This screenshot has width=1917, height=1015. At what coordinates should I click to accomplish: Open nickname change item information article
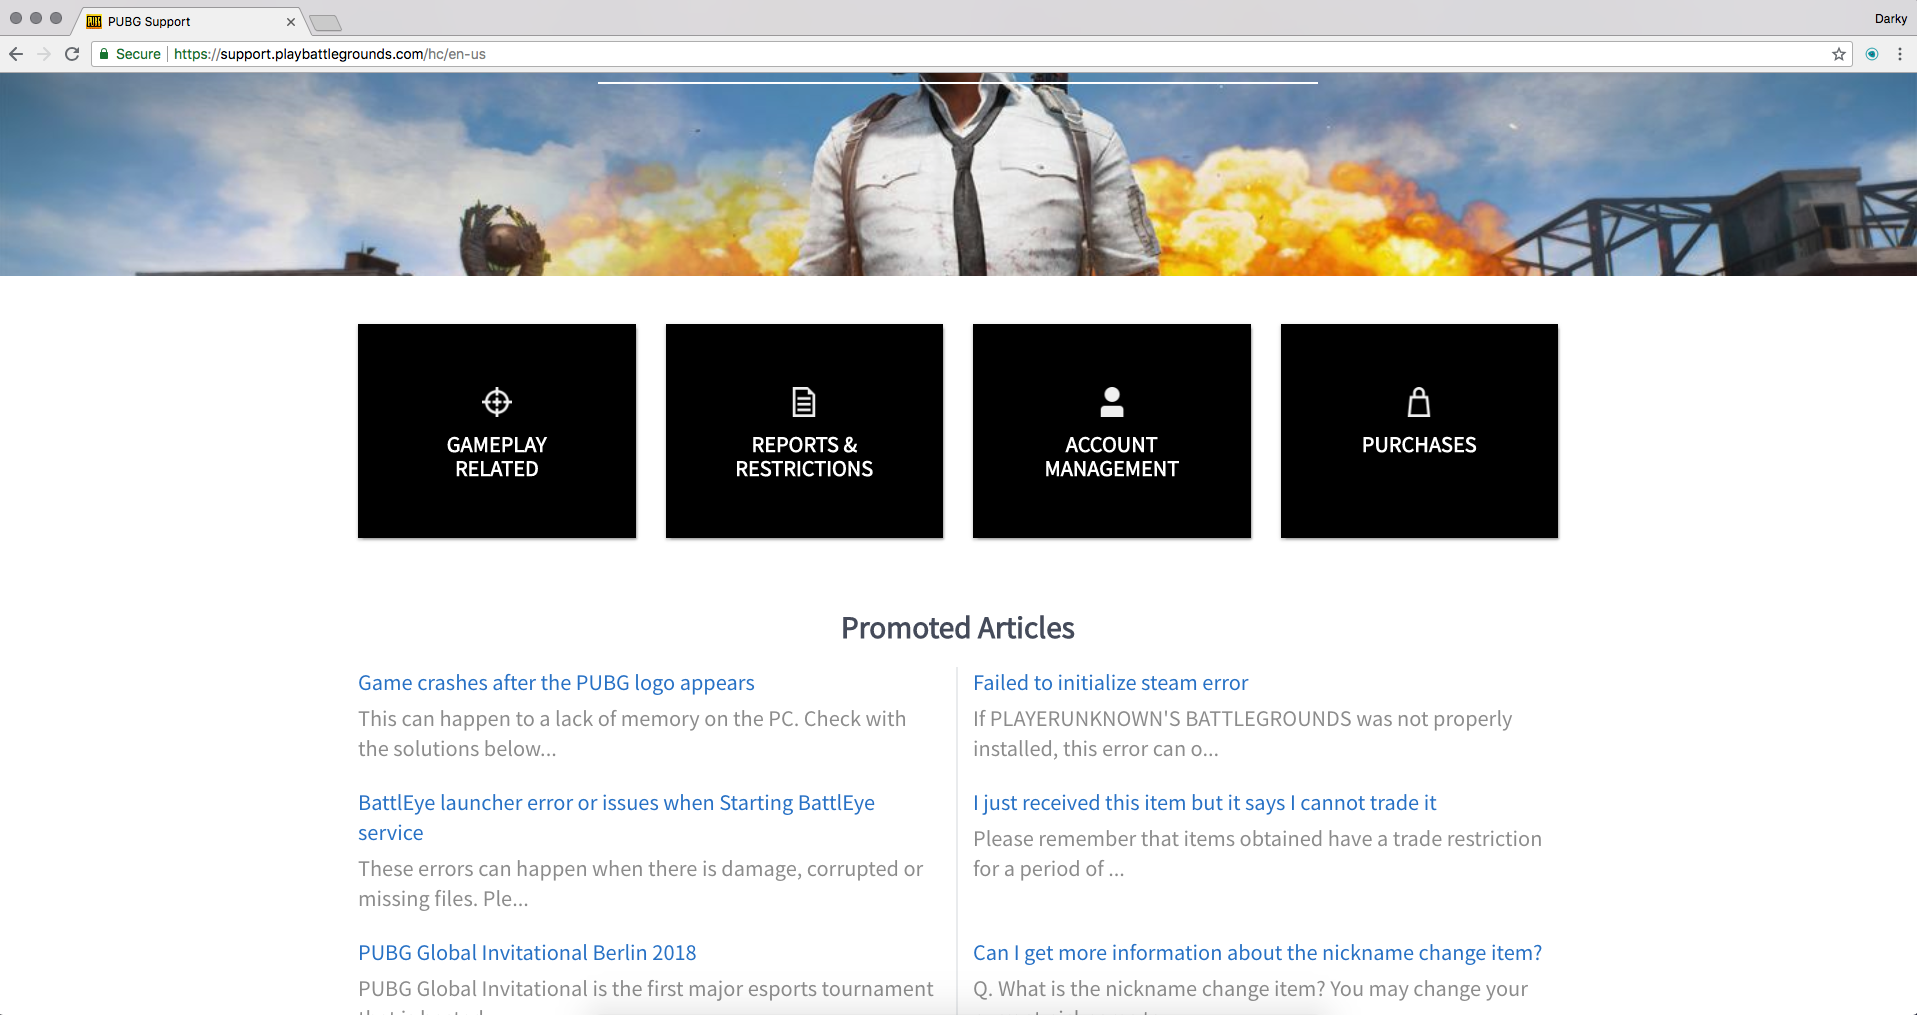[1257, 953]
